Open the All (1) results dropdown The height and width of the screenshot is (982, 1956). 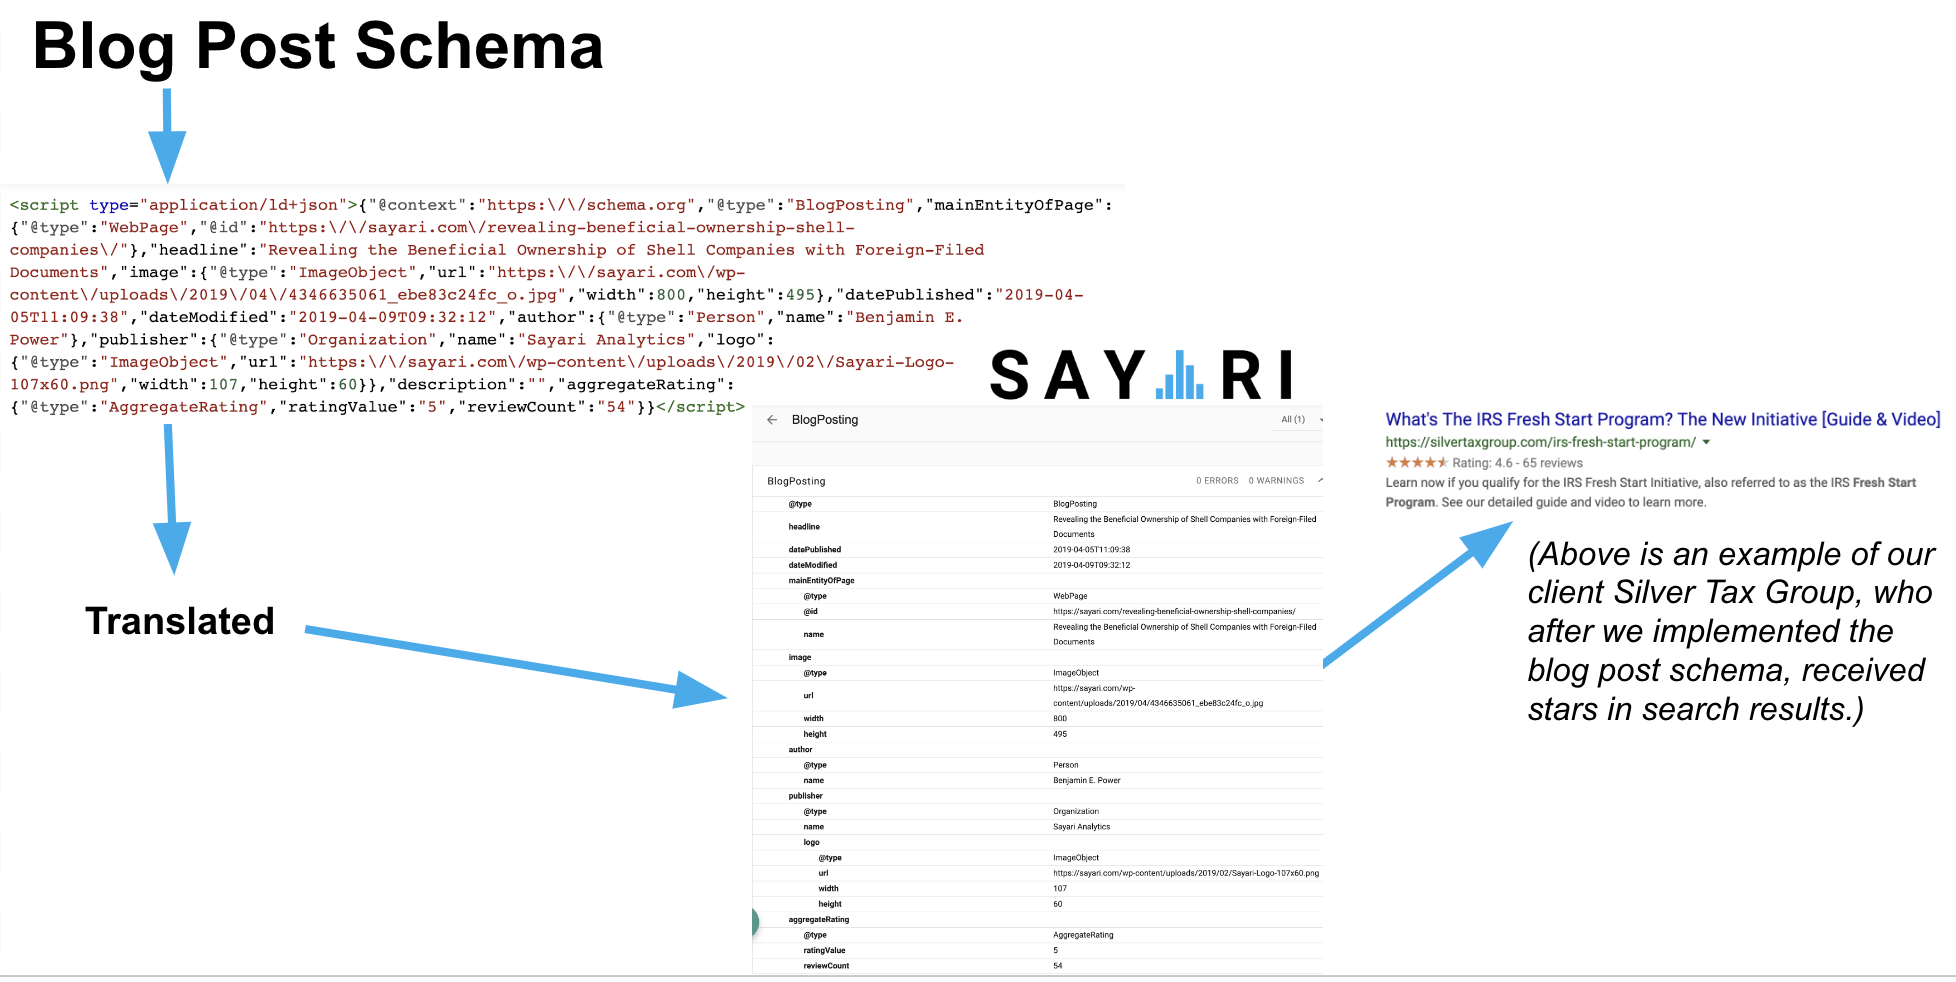coord(1294,420)
